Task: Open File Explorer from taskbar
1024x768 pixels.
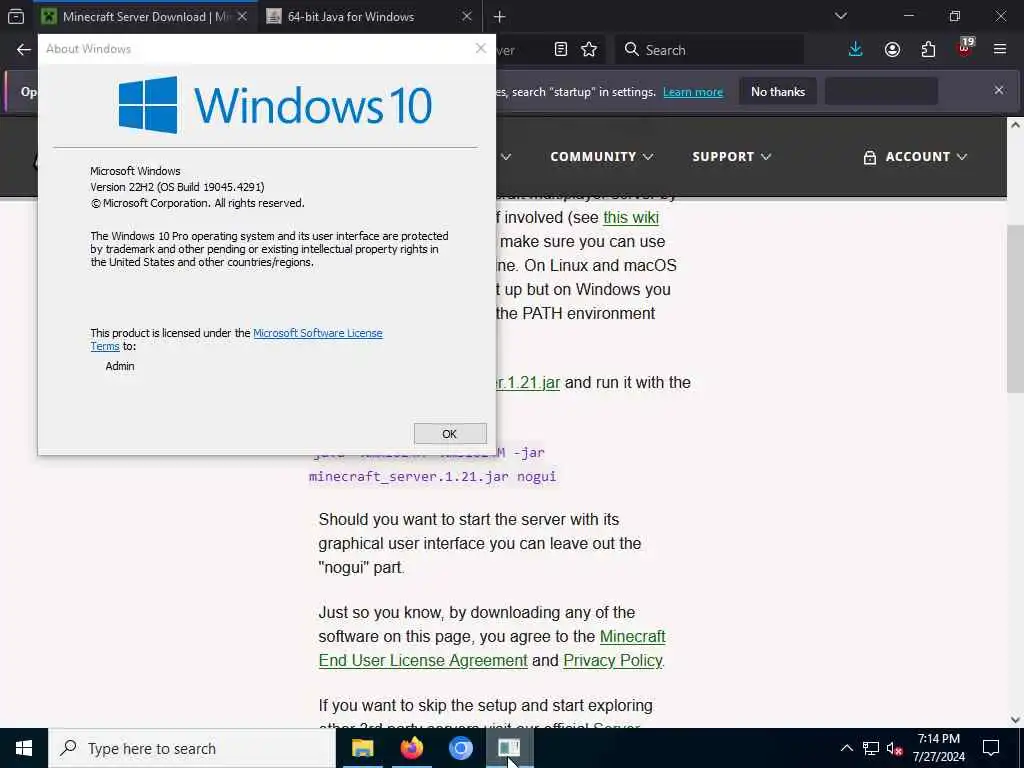Action: (362, 748)
